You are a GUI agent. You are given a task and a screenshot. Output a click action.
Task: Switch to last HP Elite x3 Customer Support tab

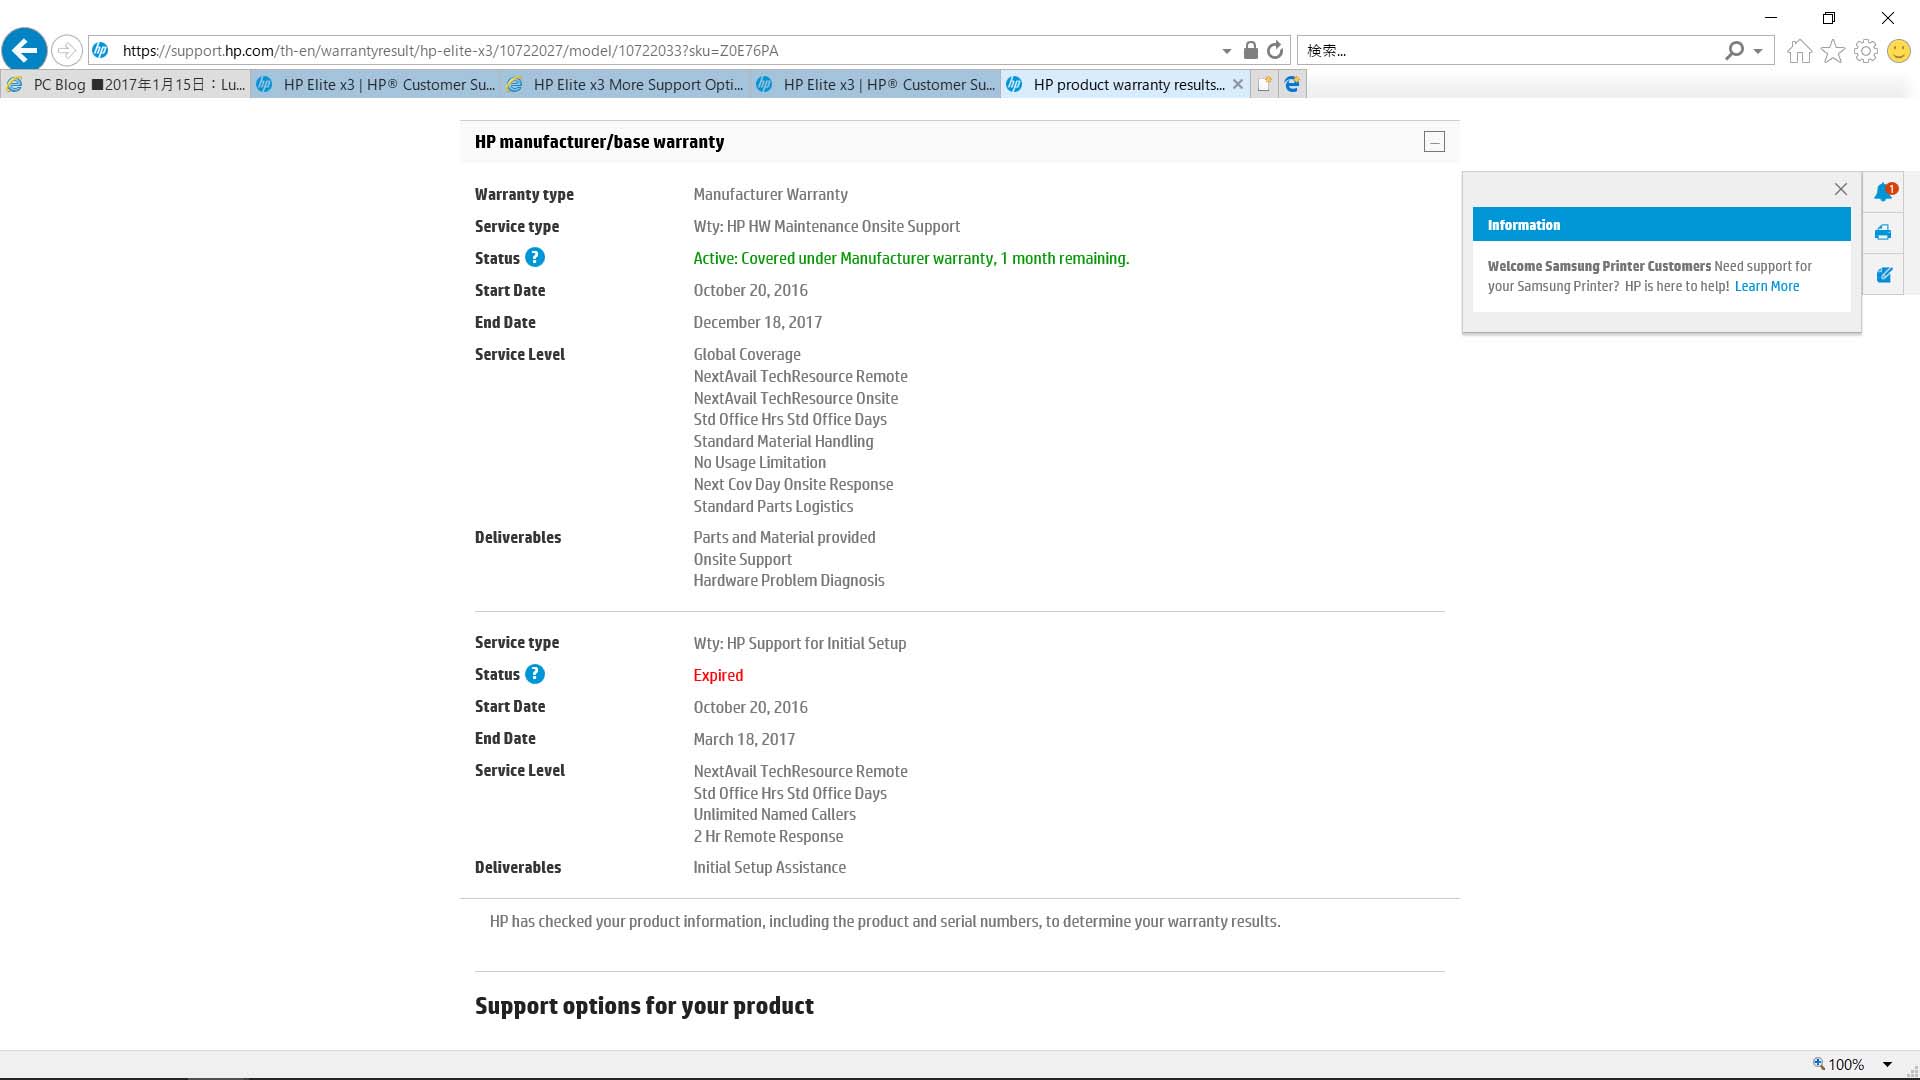875,85
